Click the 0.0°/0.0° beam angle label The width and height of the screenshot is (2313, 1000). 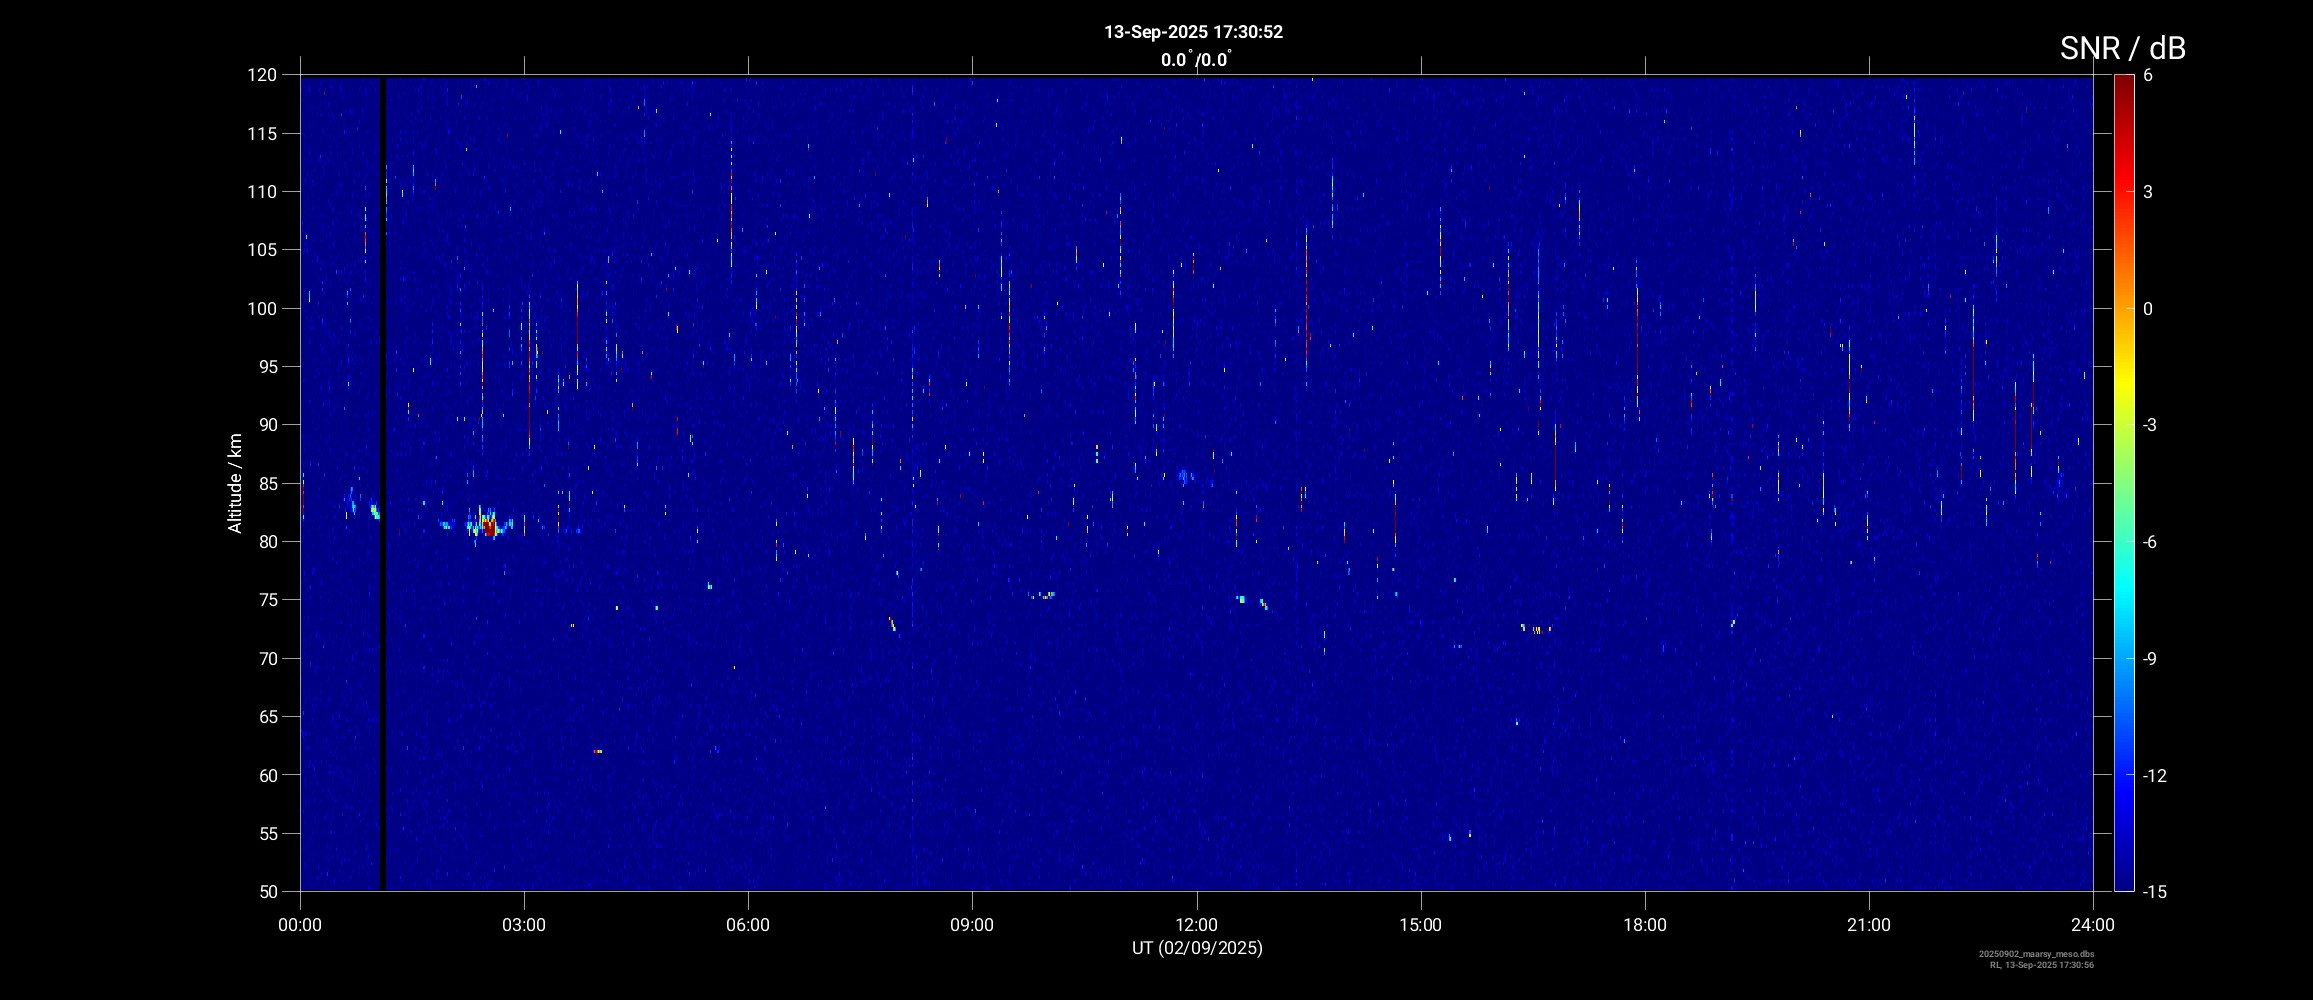tap(1196, 60)
